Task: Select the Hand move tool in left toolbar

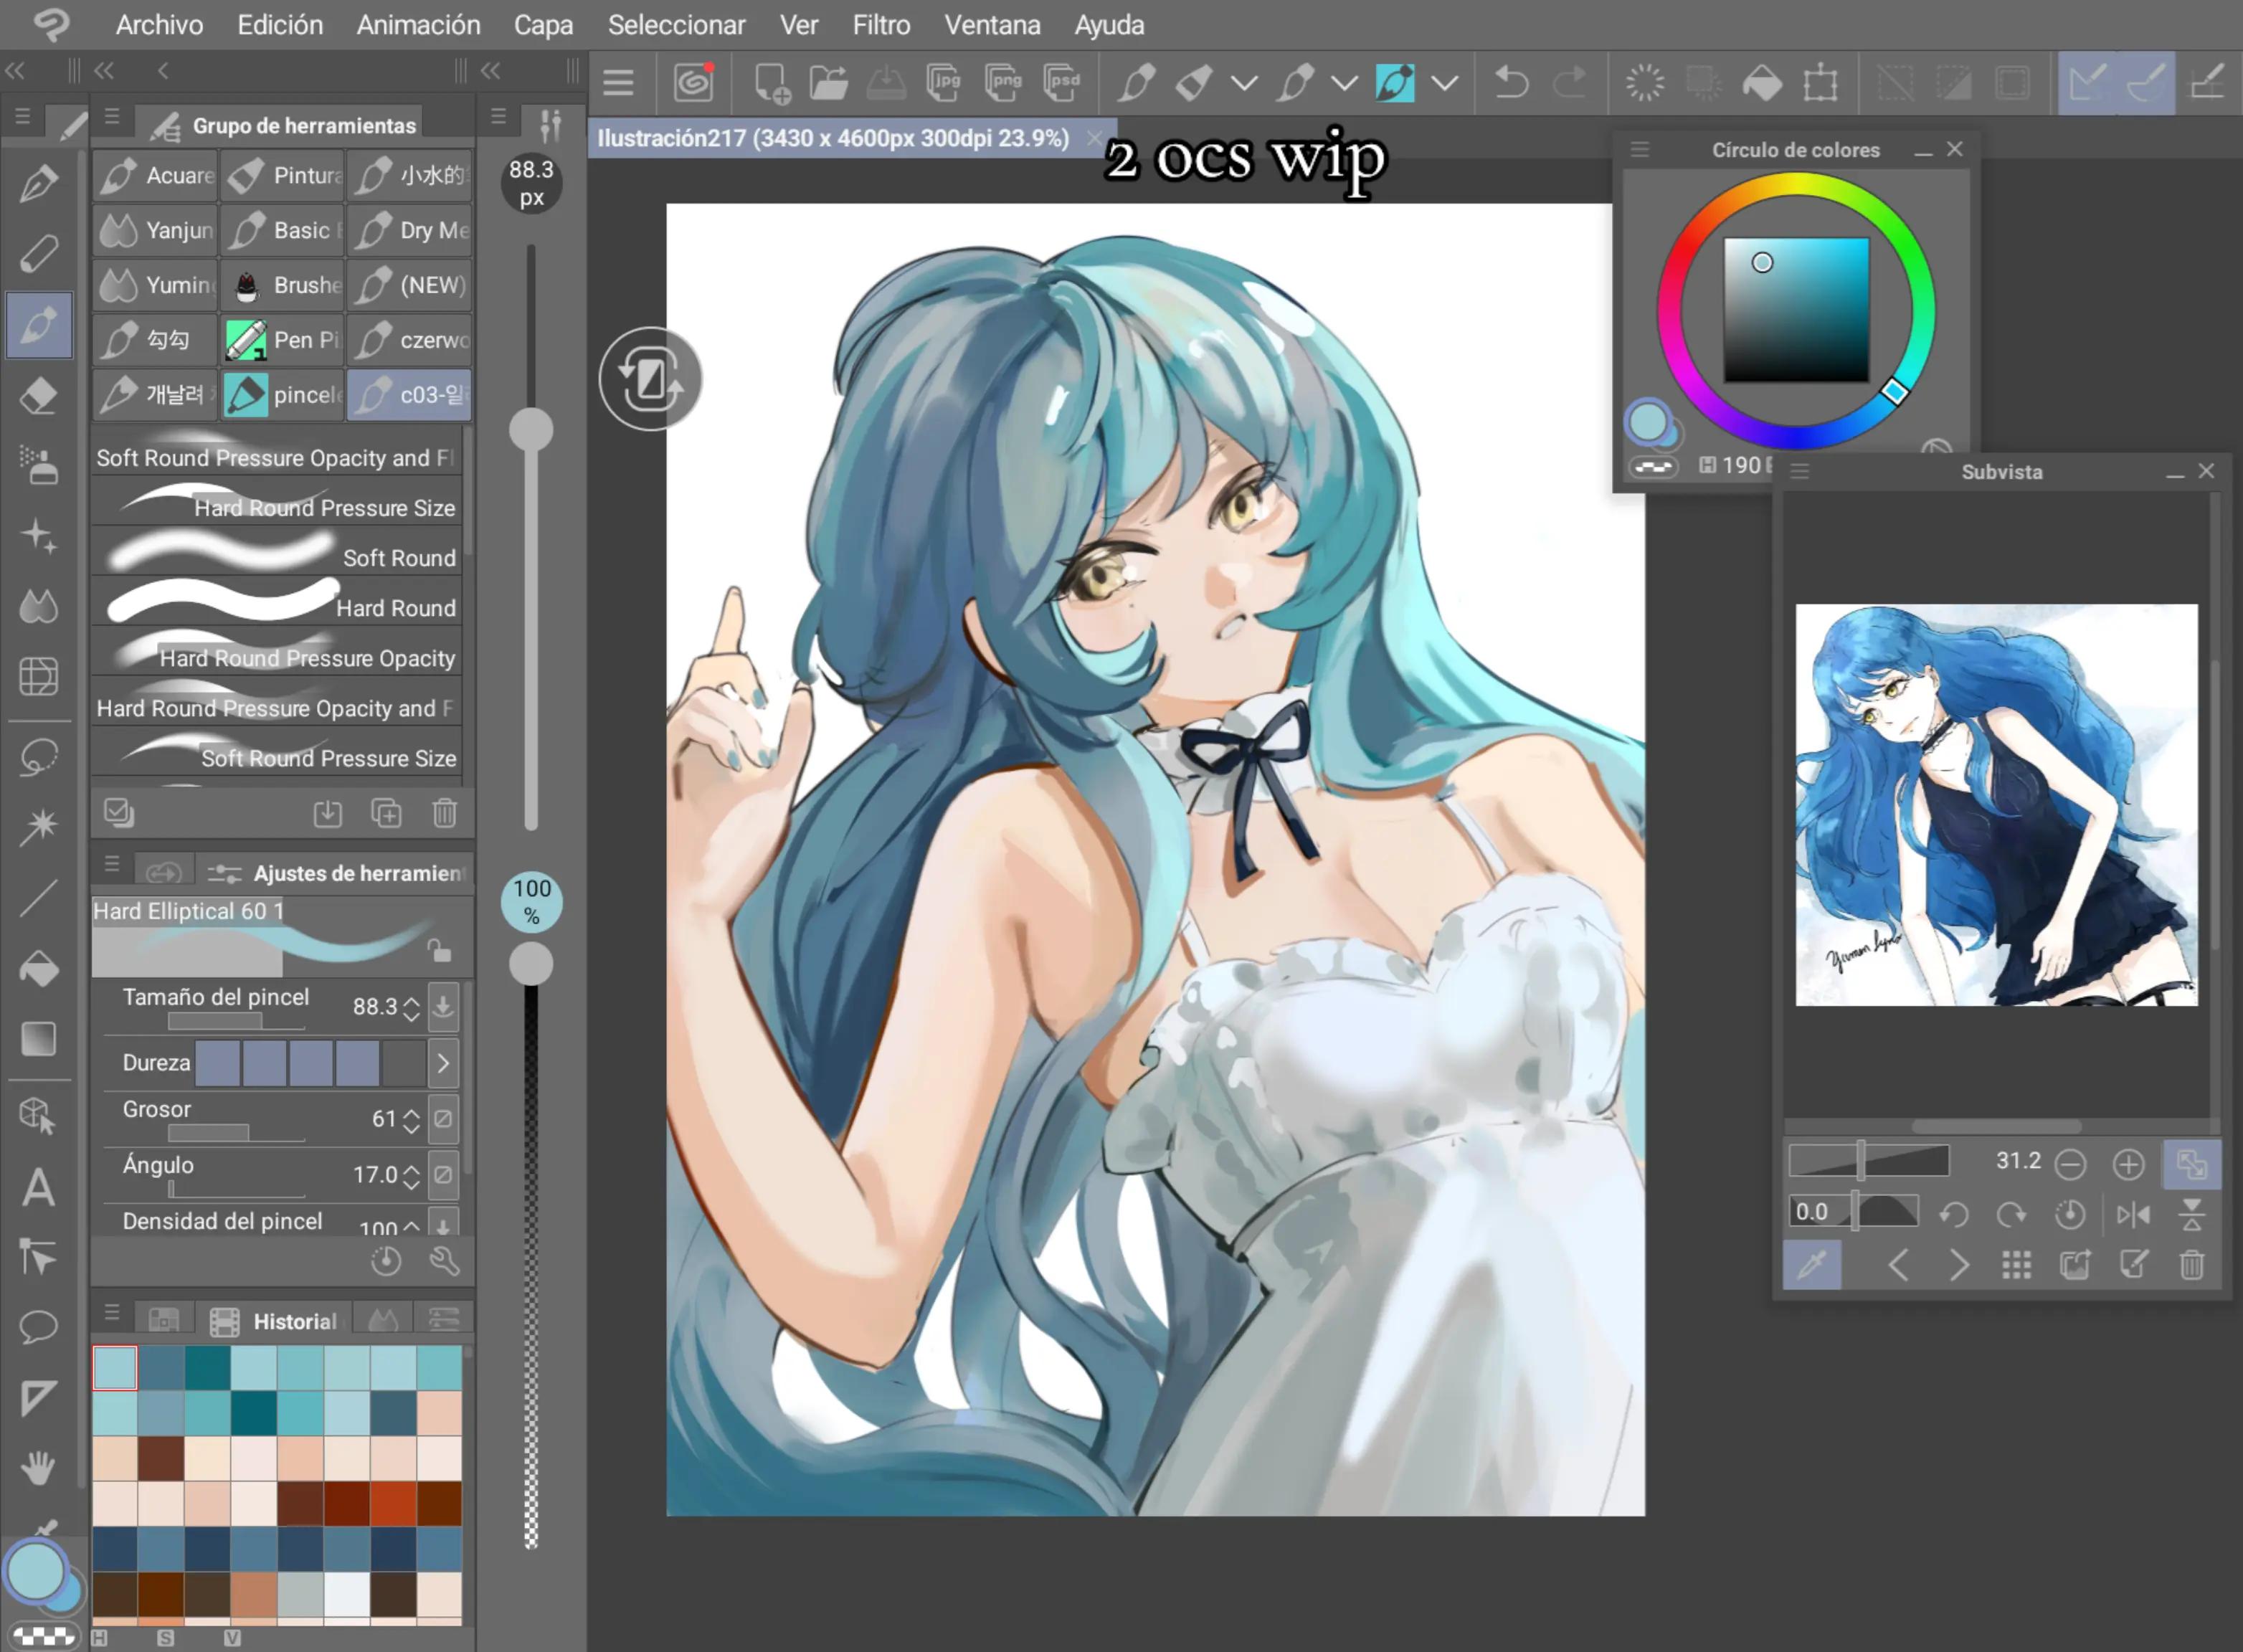Action: pos(39,1467)
